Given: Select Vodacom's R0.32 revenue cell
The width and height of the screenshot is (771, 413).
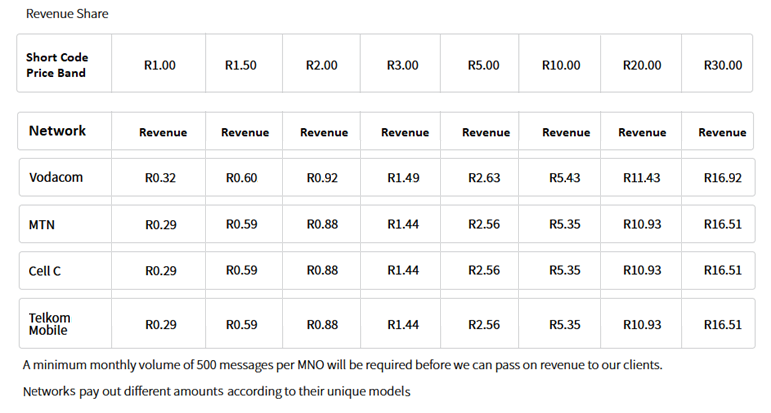Looking at the screenshot, I should 160,178.
